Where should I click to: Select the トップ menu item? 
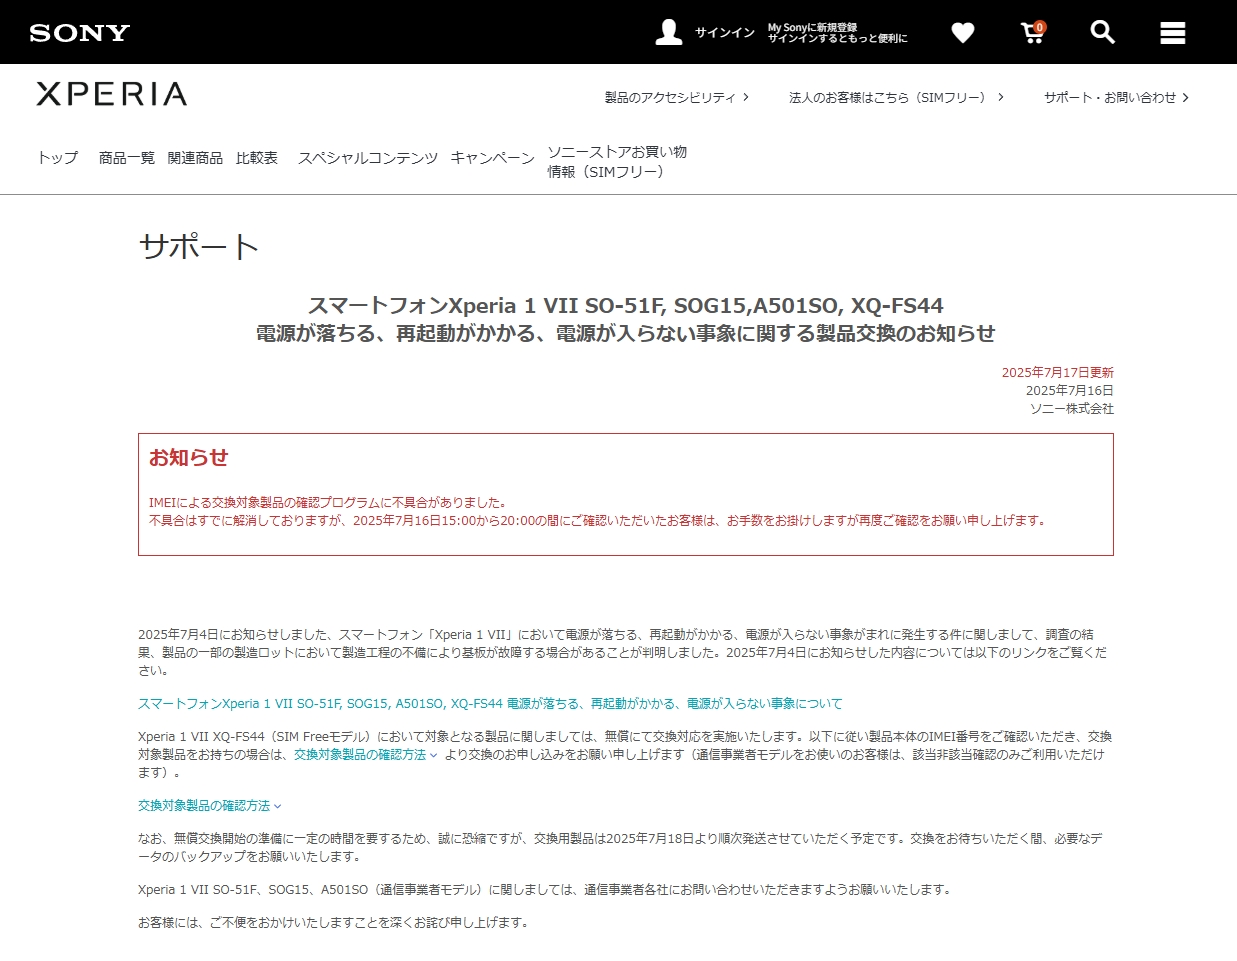point(57,158)
